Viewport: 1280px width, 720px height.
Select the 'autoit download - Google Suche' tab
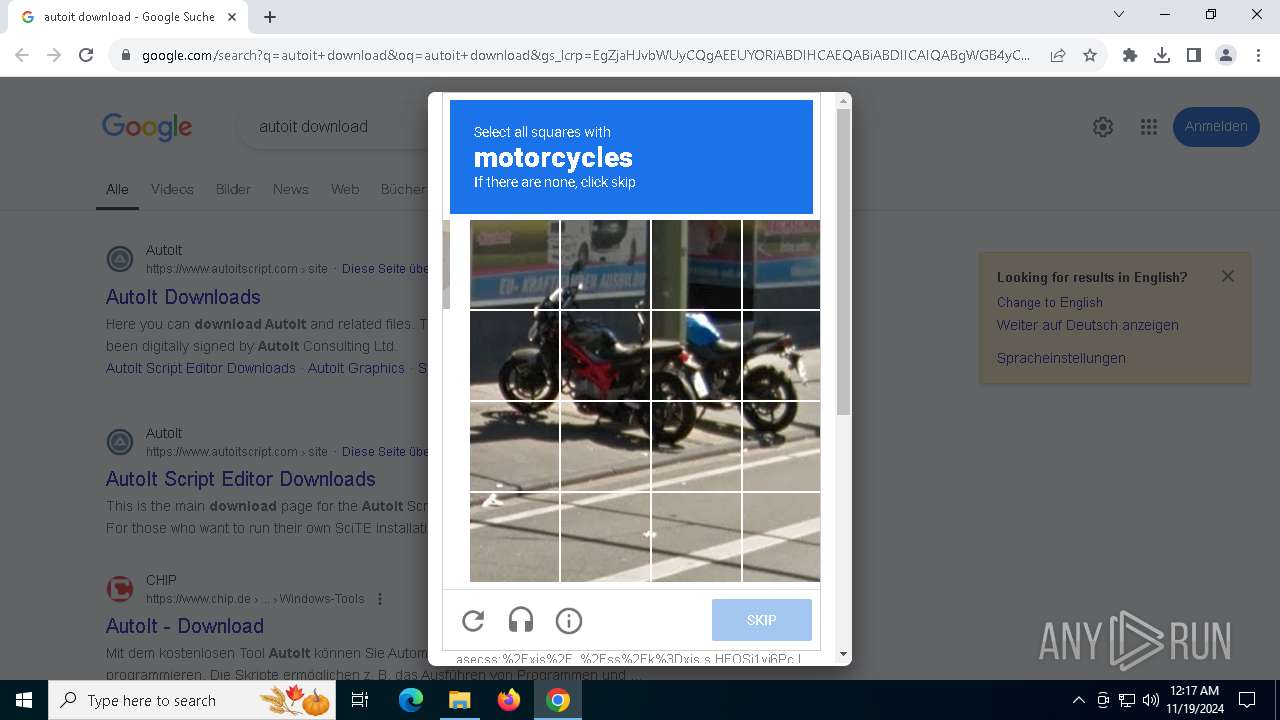(128, 17)
